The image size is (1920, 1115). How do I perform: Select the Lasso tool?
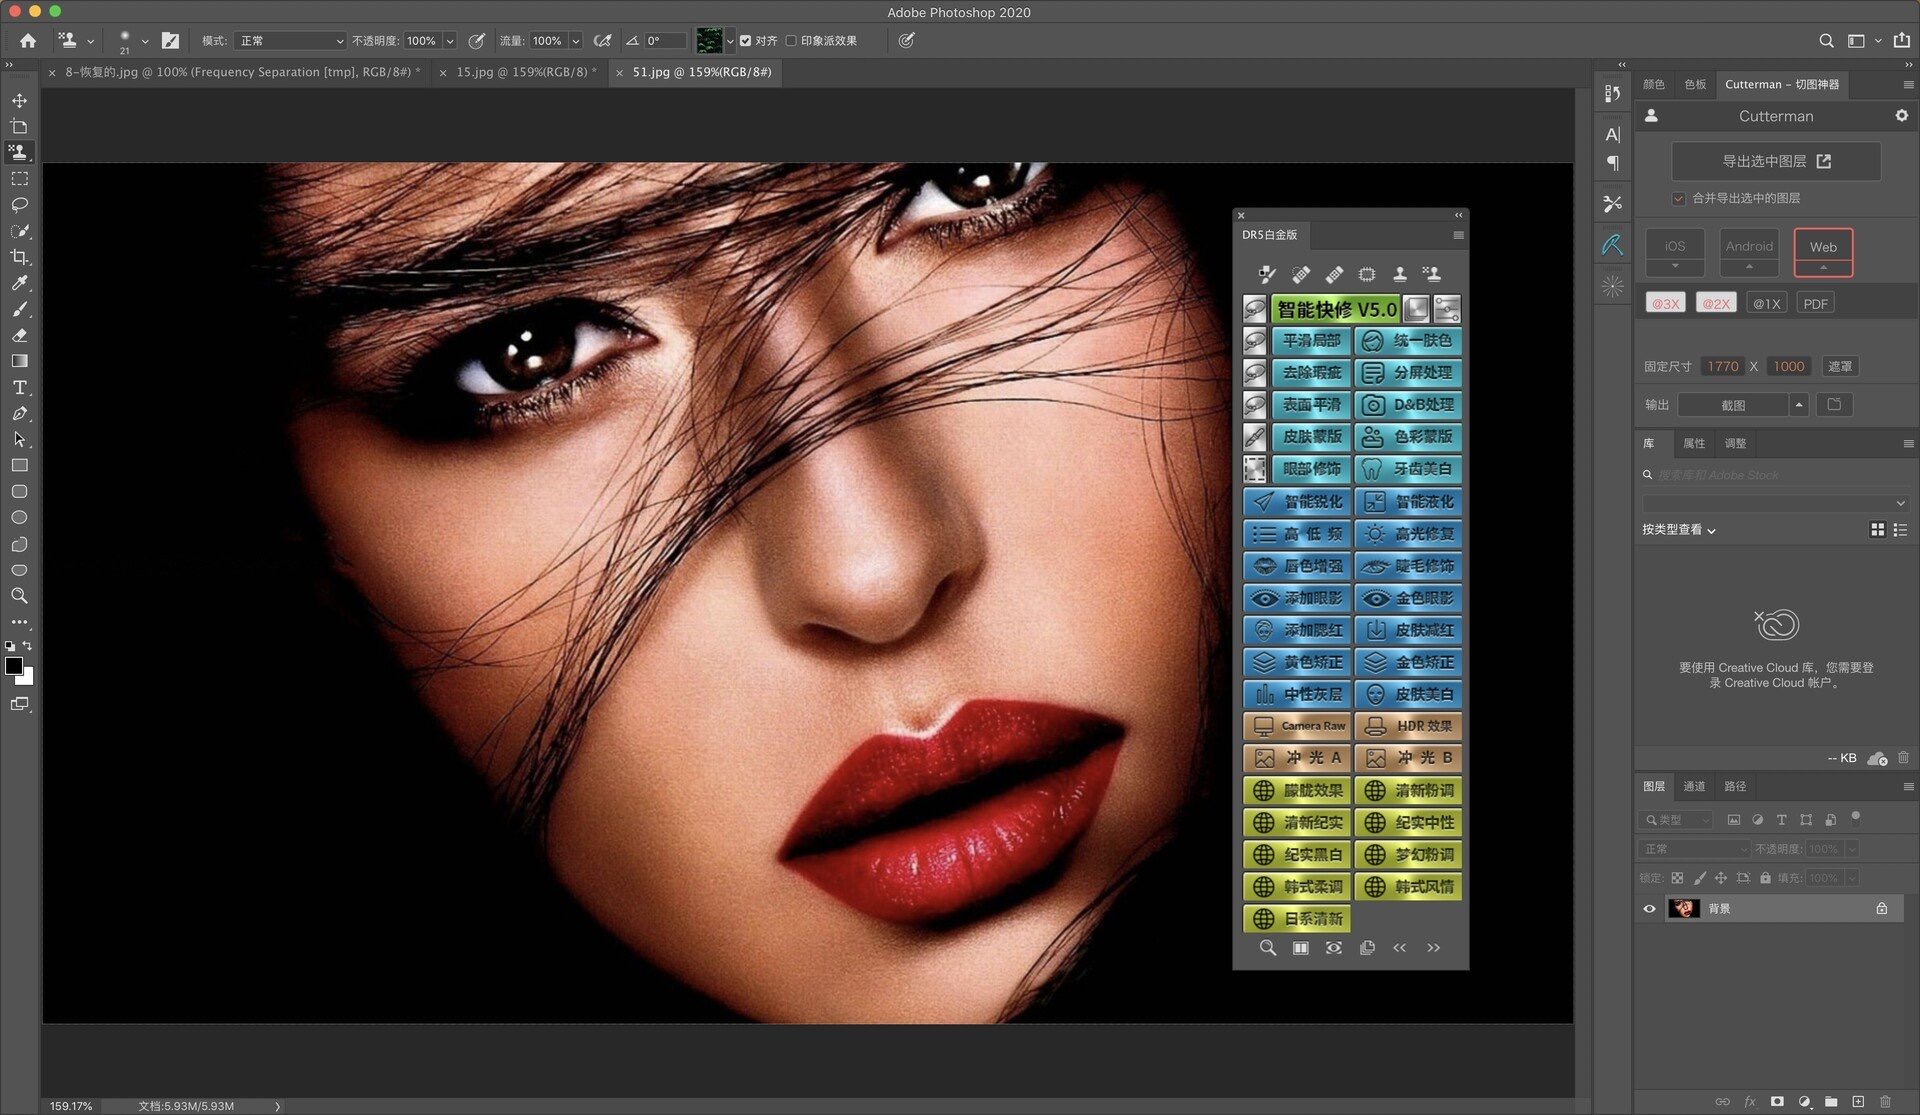(x=18, y=205)
